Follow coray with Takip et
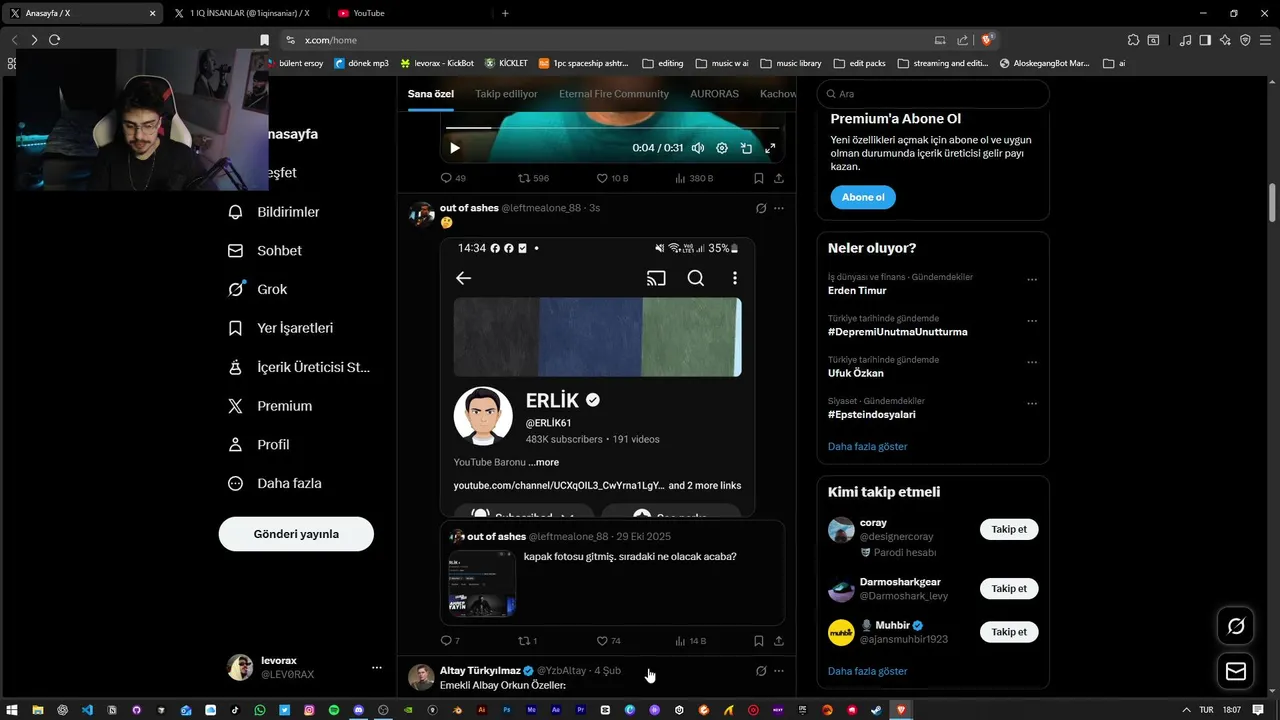Screen dimensions: 1280x720 1009,529
